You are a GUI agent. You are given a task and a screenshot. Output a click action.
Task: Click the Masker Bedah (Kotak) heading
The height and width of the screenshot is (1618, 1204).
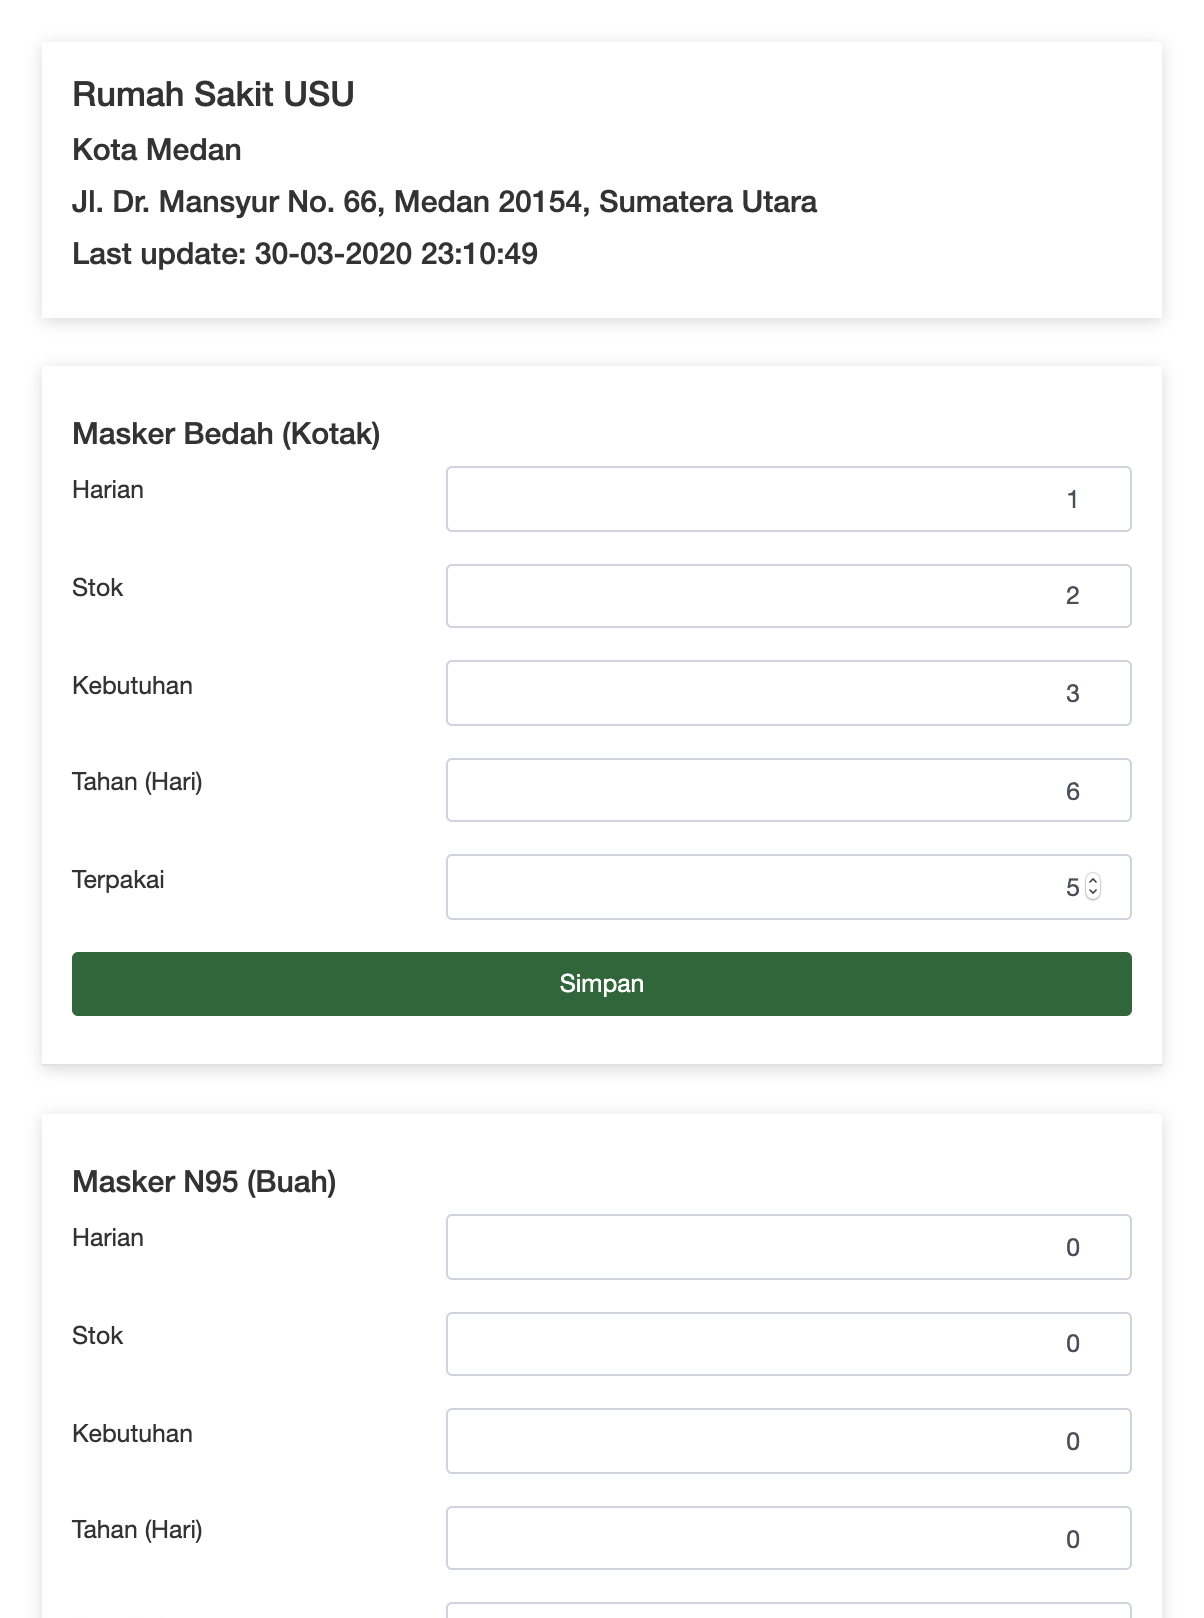(x=226, y=434)
